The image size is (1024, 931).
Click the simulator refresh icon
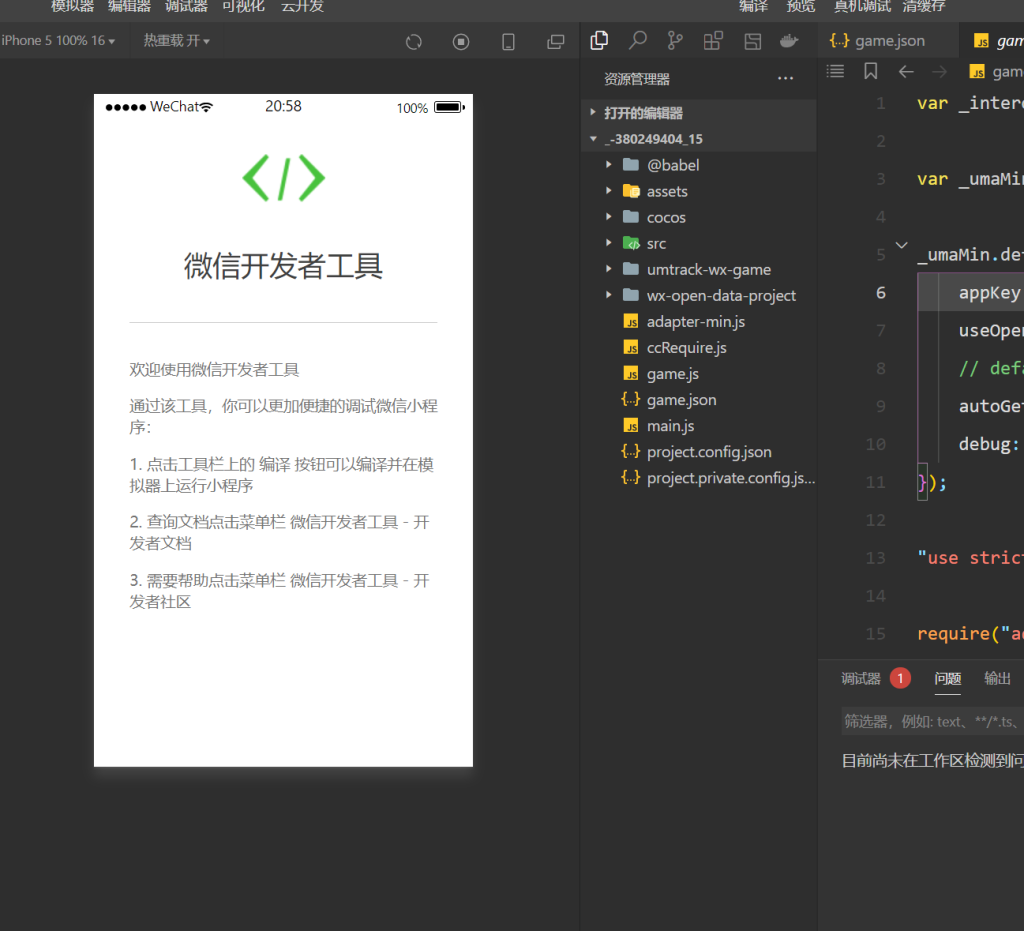[x=413, y=42]
